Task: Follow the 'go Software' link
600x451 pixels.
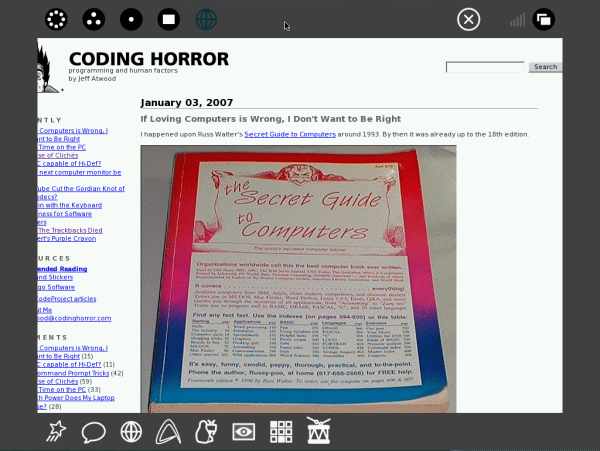Action: click(56, 287)
